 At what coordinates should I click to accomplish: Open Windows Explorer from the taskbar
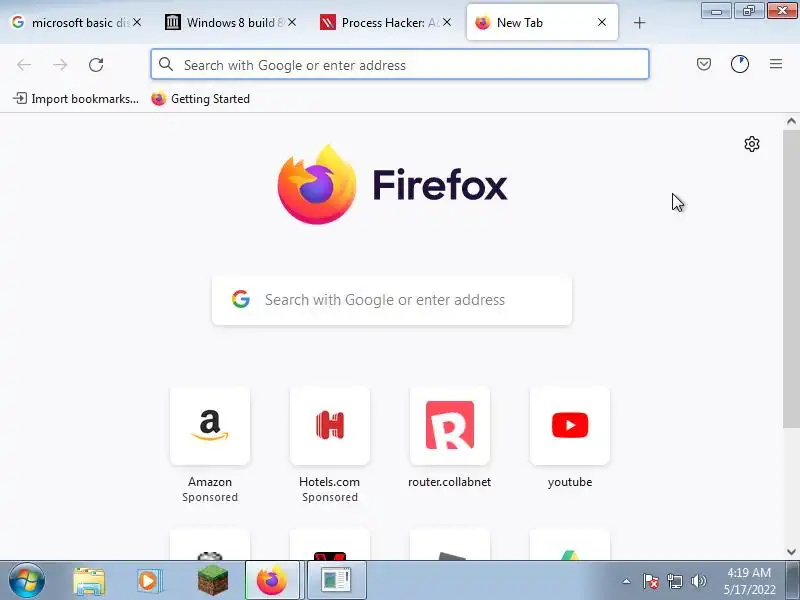coord(89,581)
